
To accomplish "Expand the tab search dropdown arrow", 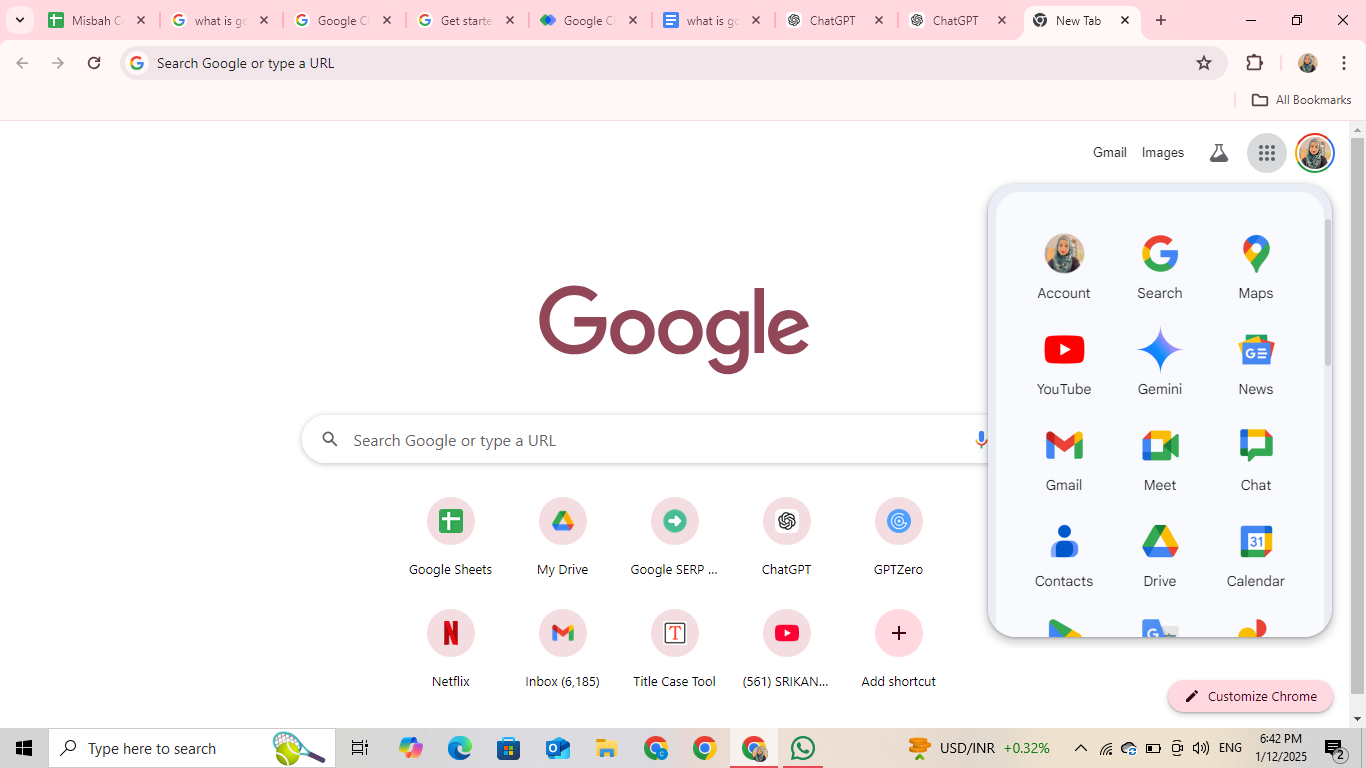I will click(x=20, y=20).
